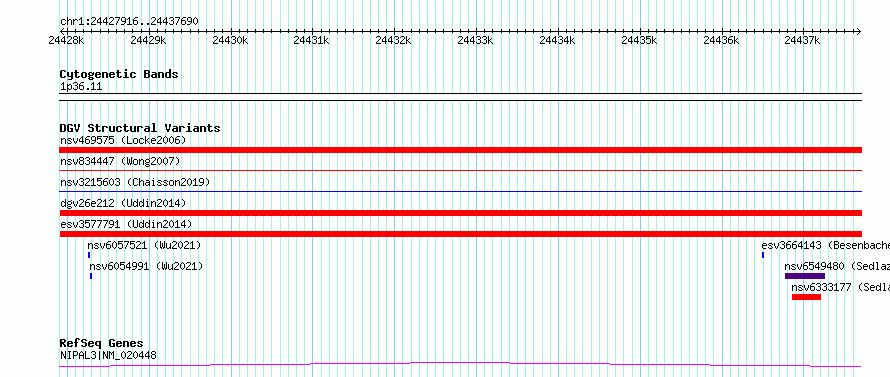
Task: Click the chr1:24427916..24437690 region label
Action: tap(129, 22)
